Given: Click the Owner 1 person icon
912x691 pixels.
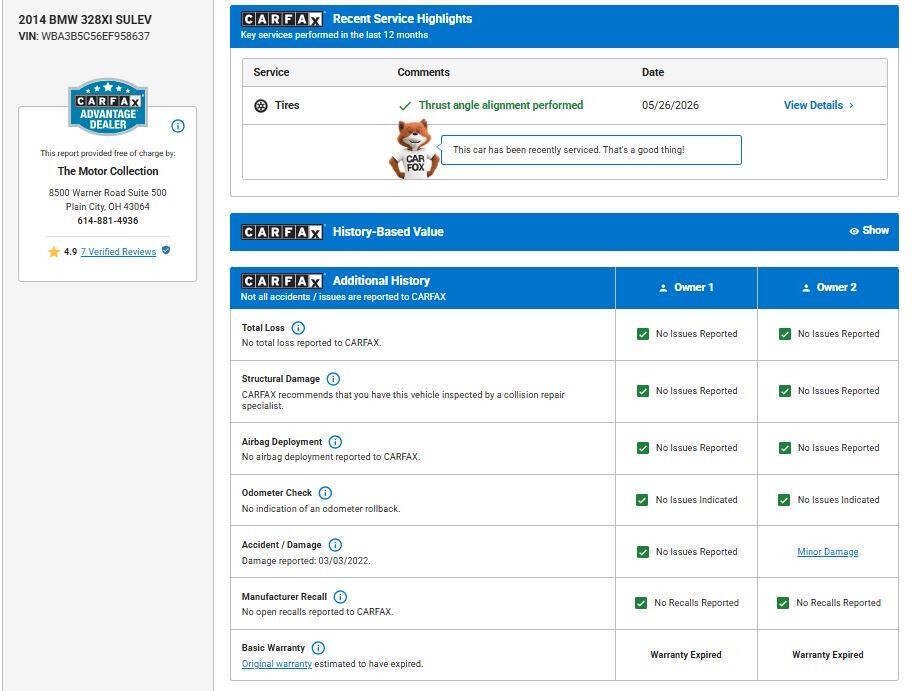Looking at the screenshot, I should click(x=663, y=288).
